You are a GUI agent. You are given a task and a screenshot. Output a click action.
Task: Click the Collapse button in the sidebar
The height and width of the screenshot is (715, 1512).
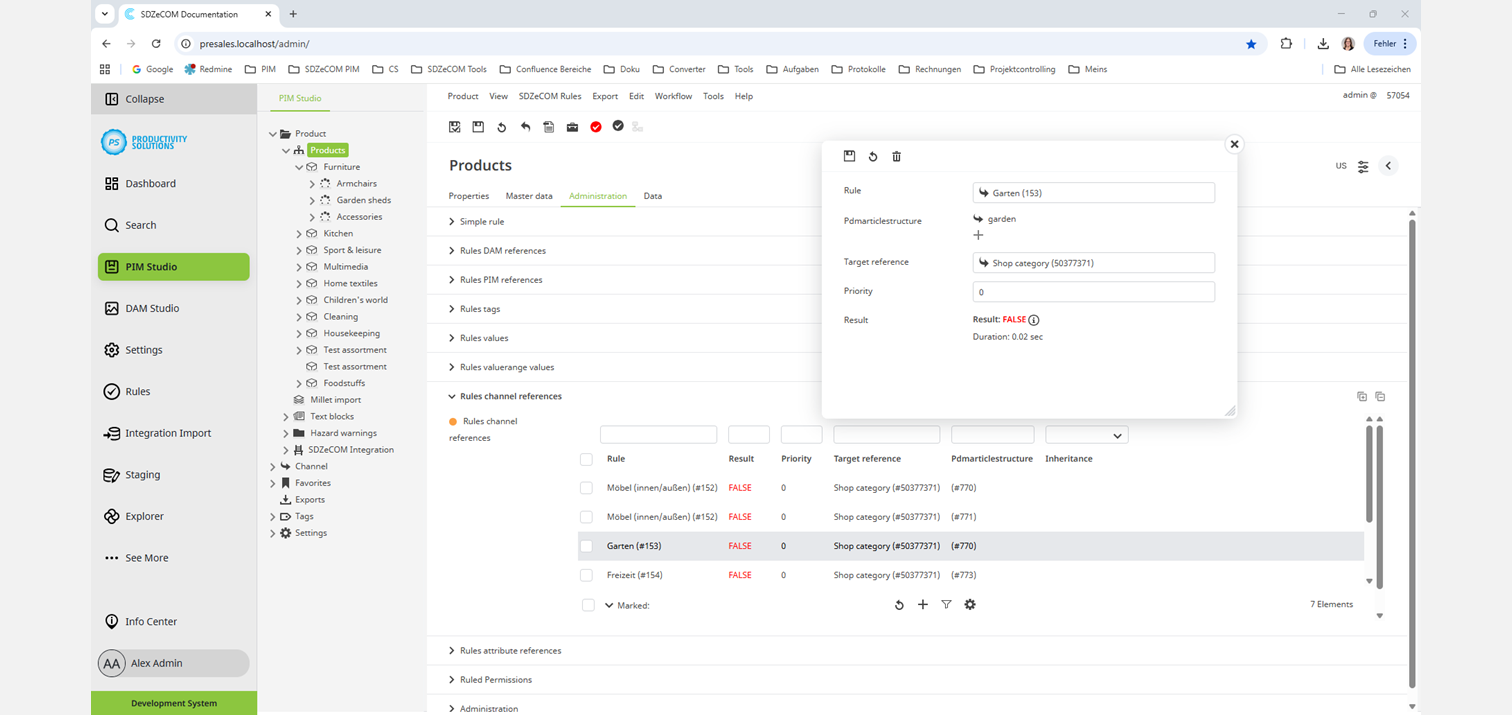[144, 100]
